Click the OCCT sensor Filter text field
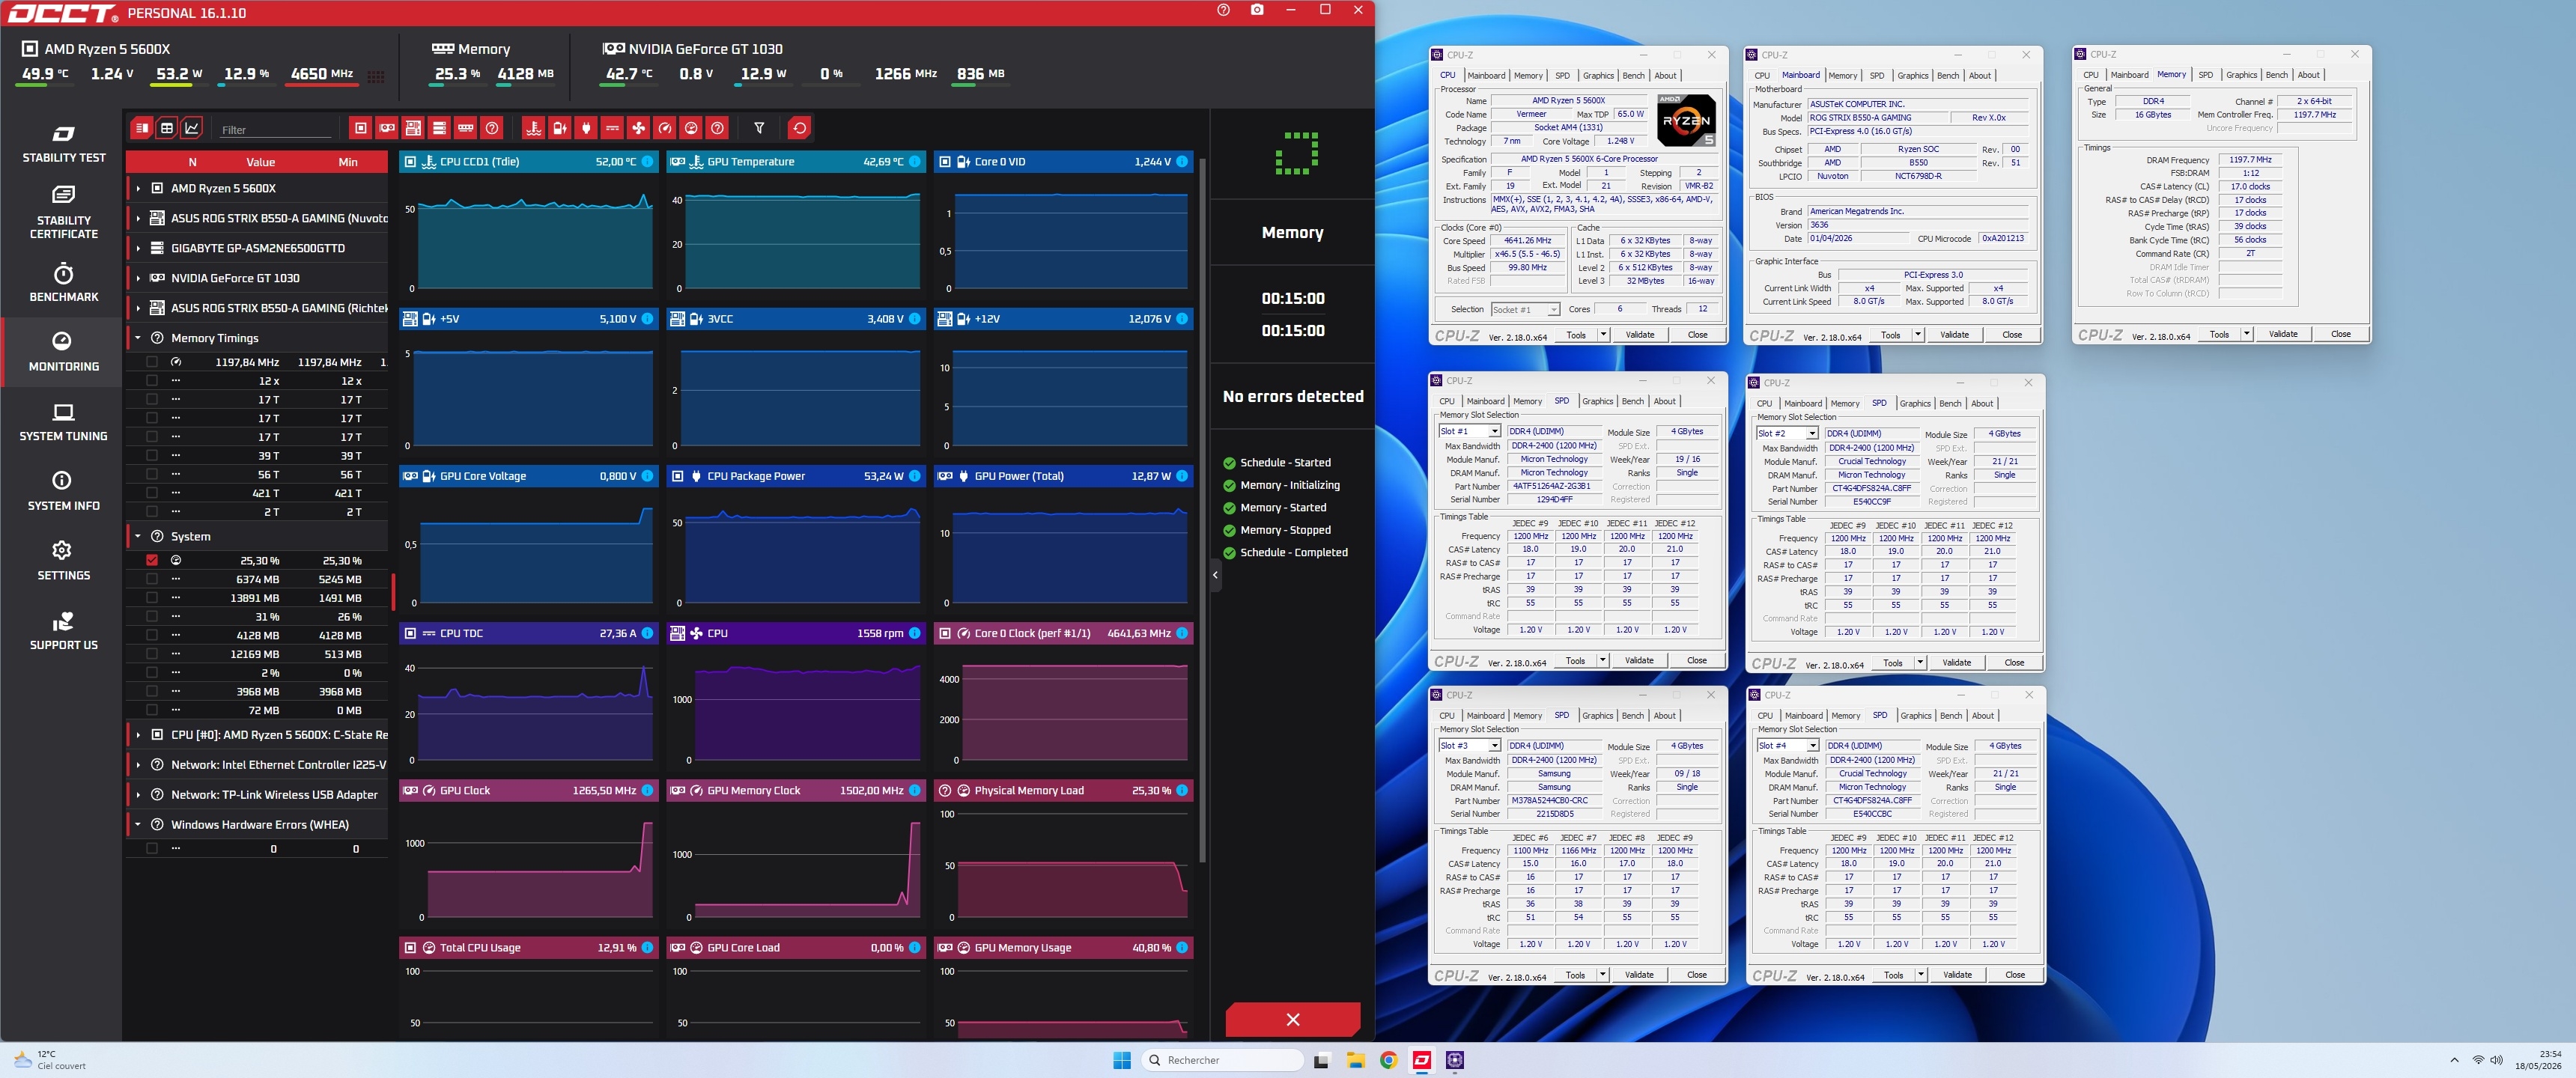The width and height of the screenshot is (2576, 1078). point(275,129)
